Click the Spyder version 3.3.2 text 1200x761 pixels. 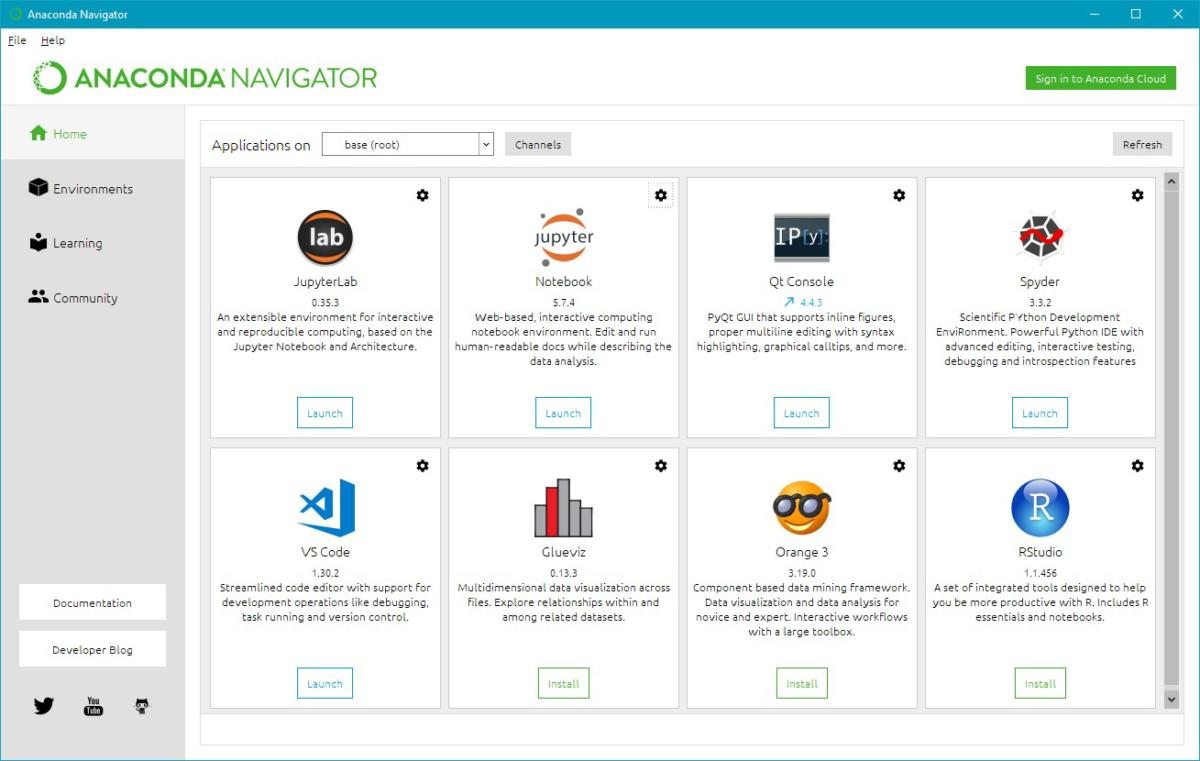click(x=1040, y=302)
